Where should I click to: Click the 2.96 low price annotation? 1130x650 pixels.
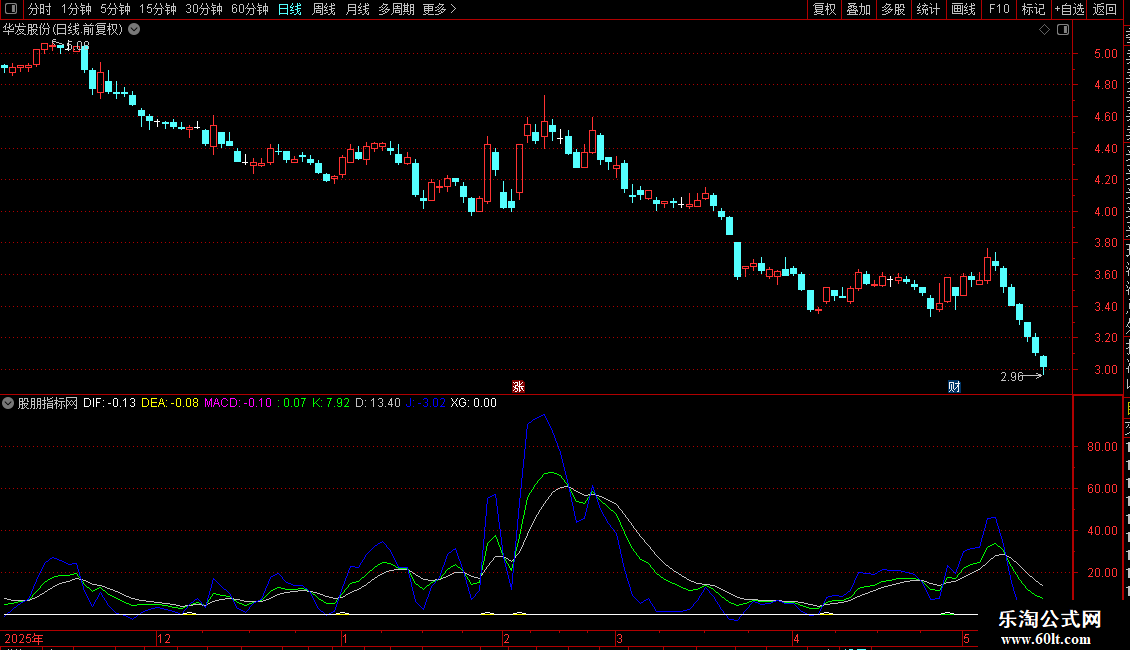click(x=1012, y=376)
